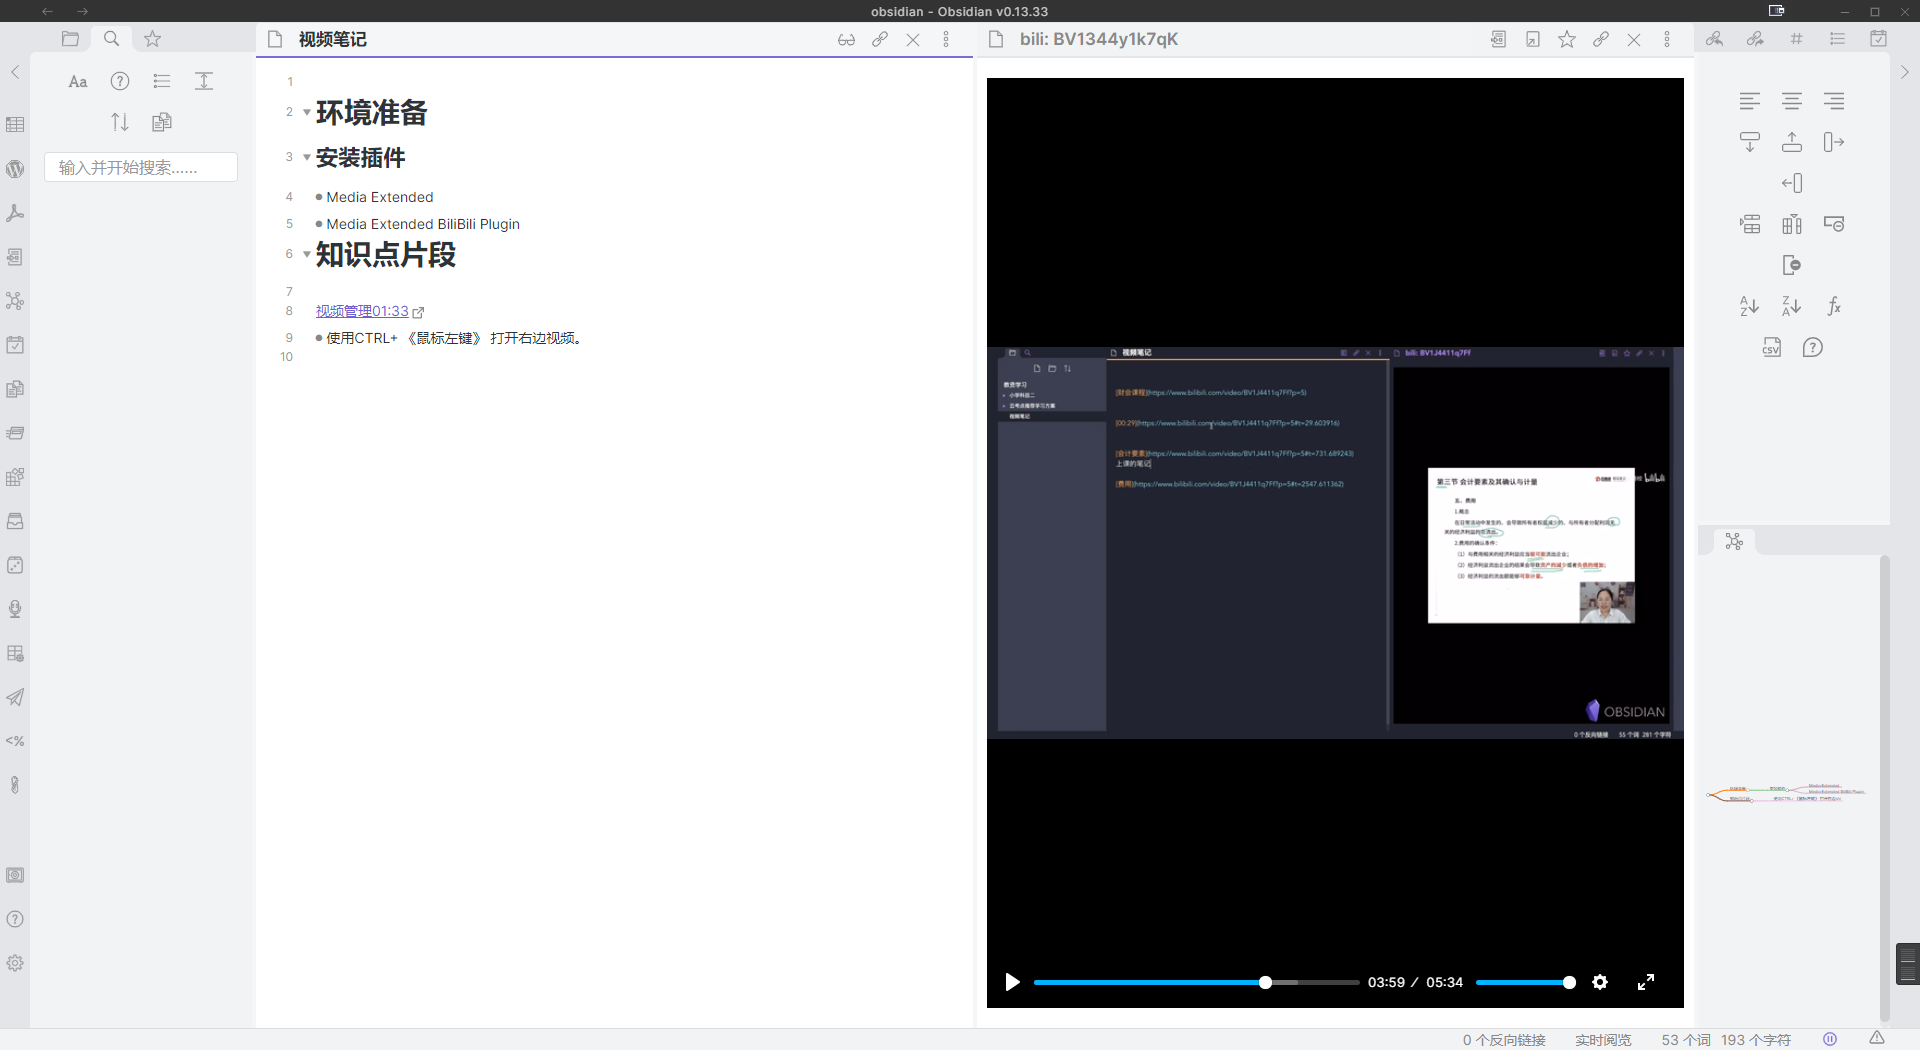
Task: Change search result sort order
Action: pos(120,122)
